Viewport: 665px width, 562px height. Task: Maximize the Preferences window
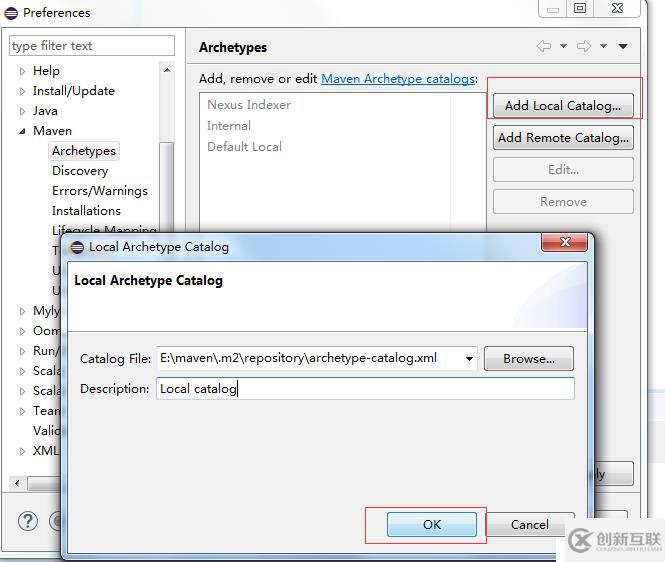579,8
